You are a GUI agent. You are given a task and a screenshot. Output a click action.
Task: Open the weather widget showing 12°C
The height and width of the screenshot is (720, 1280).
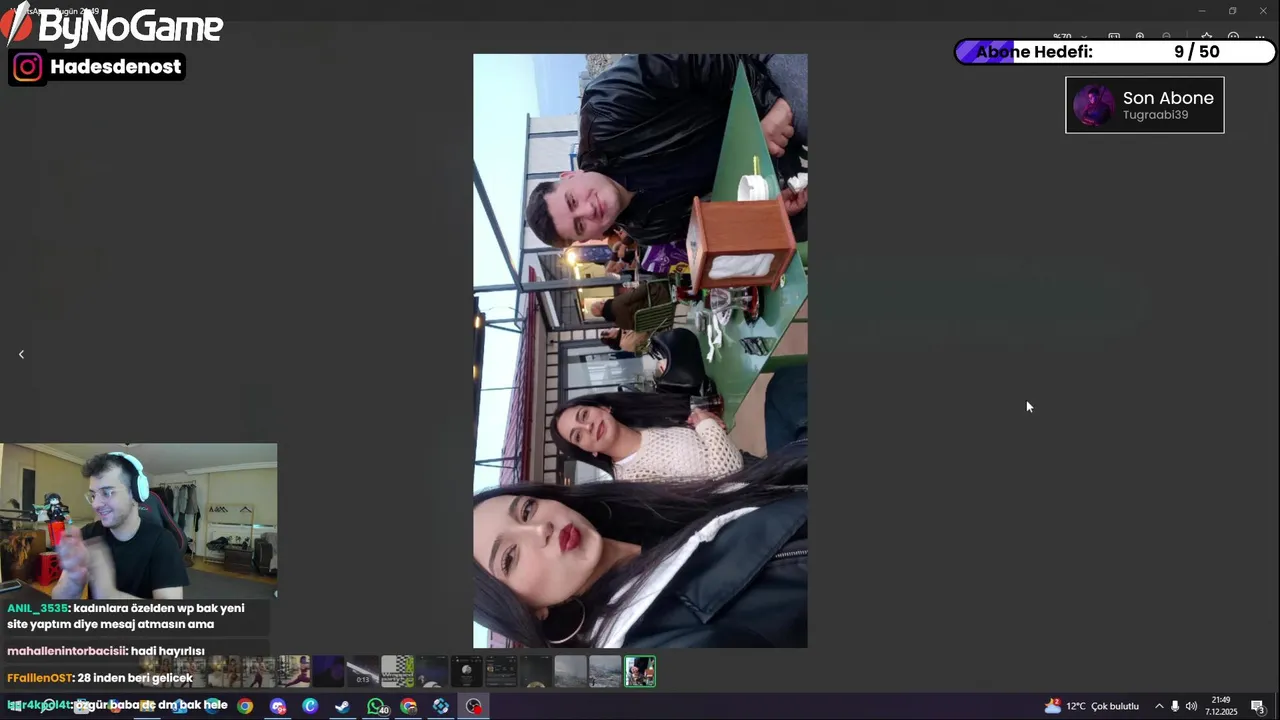pyautogui.click(x=1092, y=706)
